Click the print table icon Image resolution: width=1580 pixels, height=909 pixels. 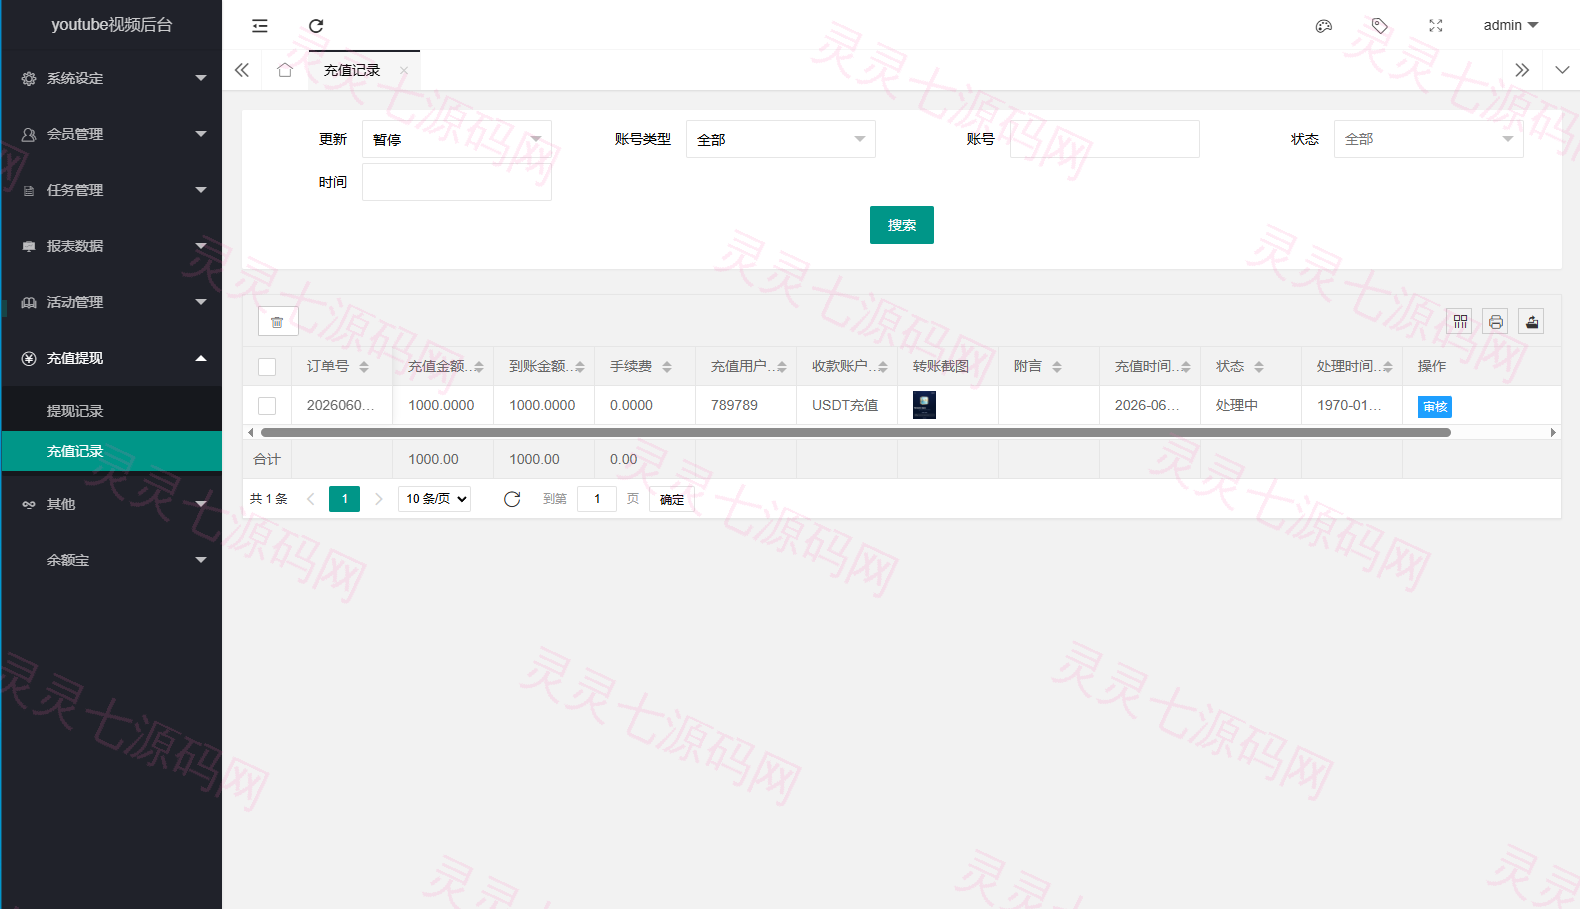pyautogui.click(x=1496, y=321)
